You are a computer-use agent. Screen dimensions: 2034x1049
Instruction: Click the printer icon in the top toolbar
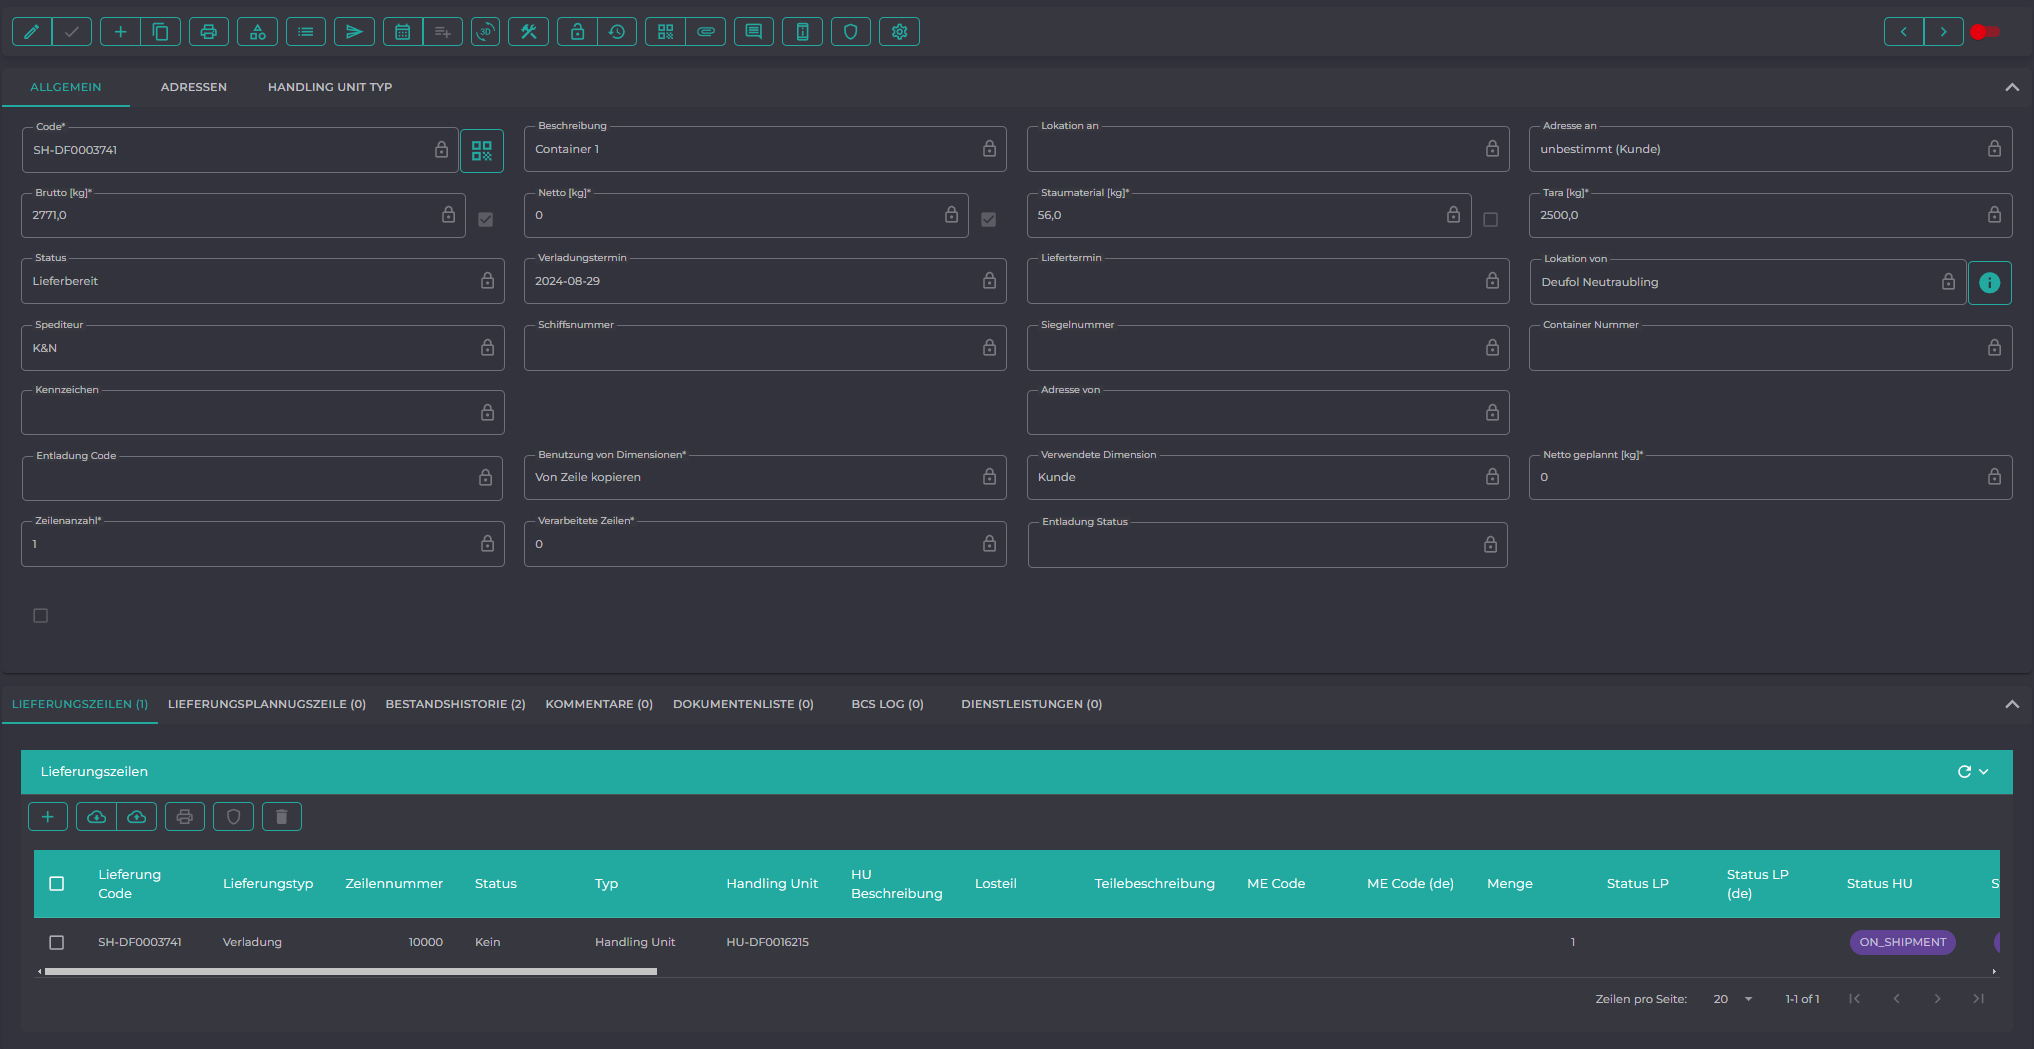[x=208, y=32]
